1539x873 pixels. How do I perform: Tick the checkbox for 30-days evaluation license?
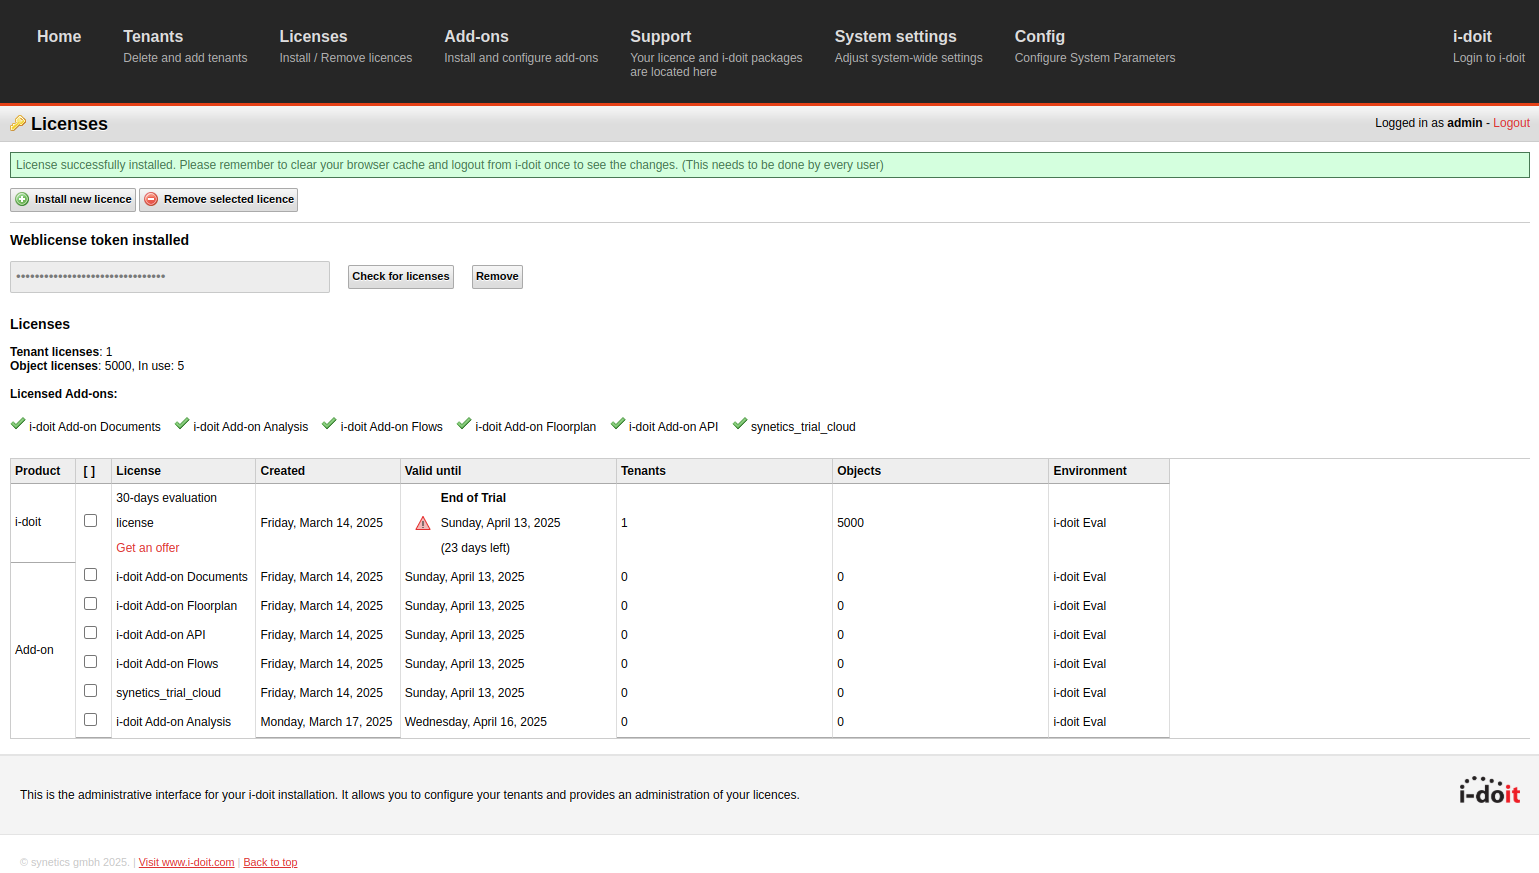[x=91, y=521]
